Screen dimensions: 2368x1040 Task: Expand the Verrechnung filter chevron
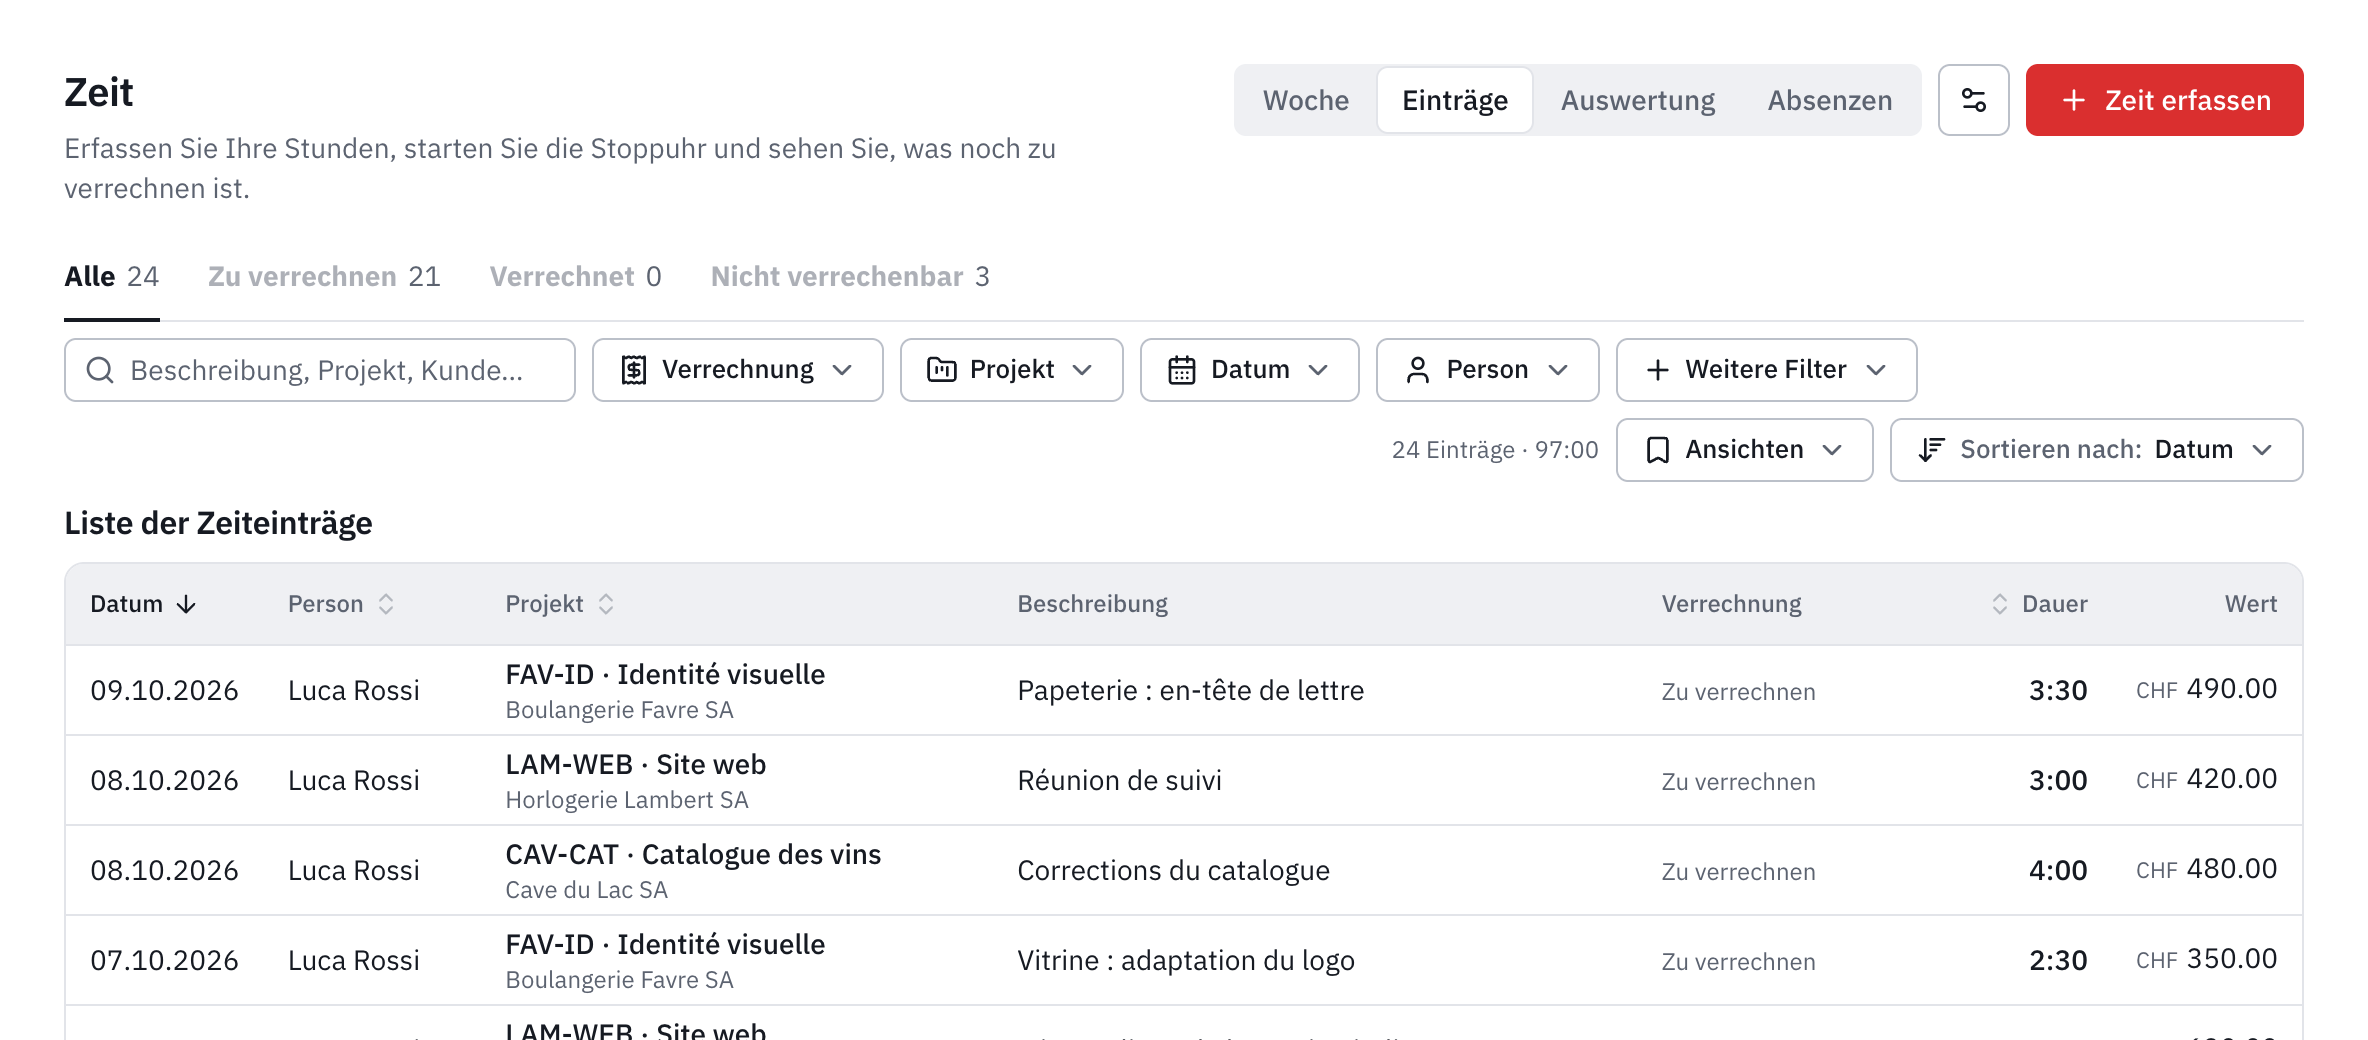843,370
